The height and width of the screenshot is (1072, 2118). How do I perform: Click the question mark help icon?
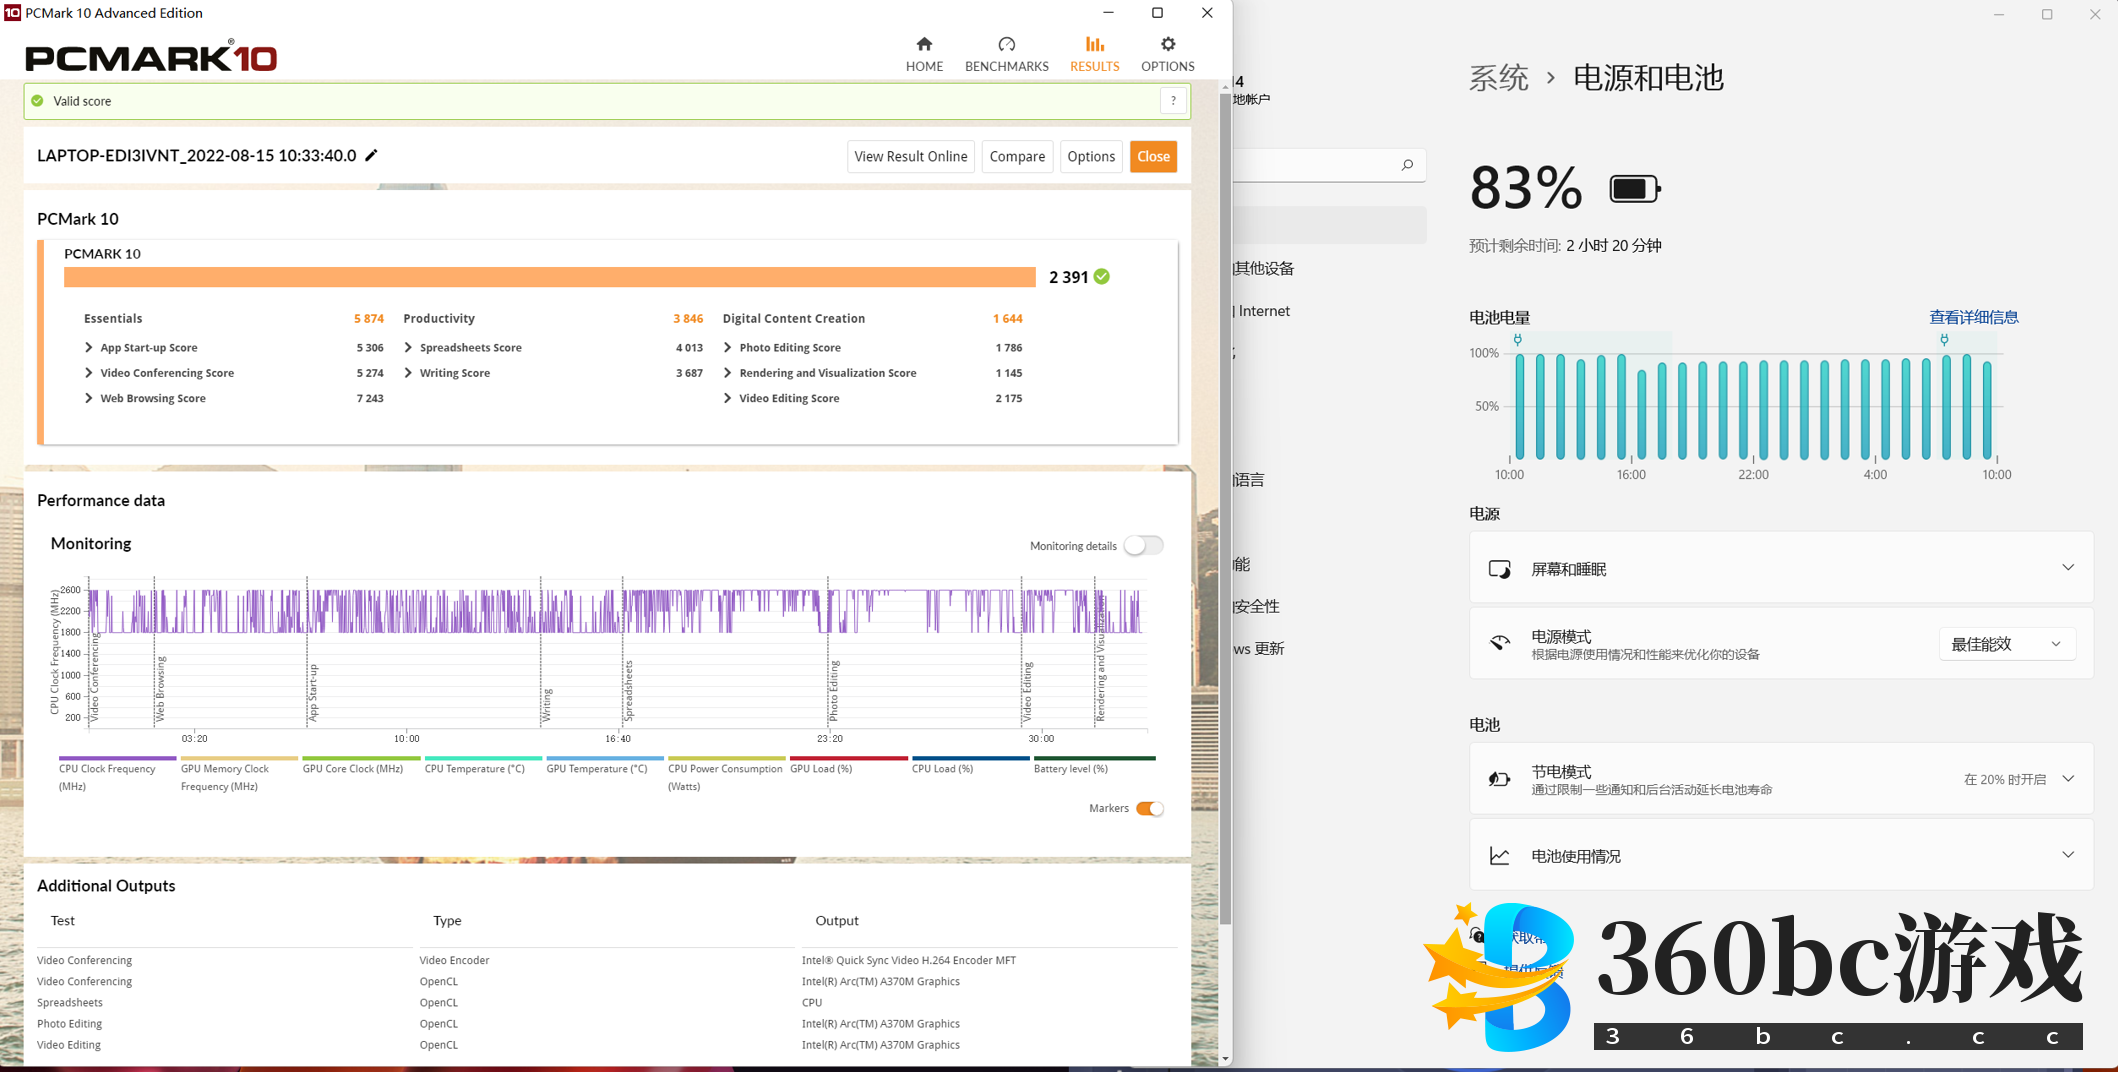click(1173, 101)
